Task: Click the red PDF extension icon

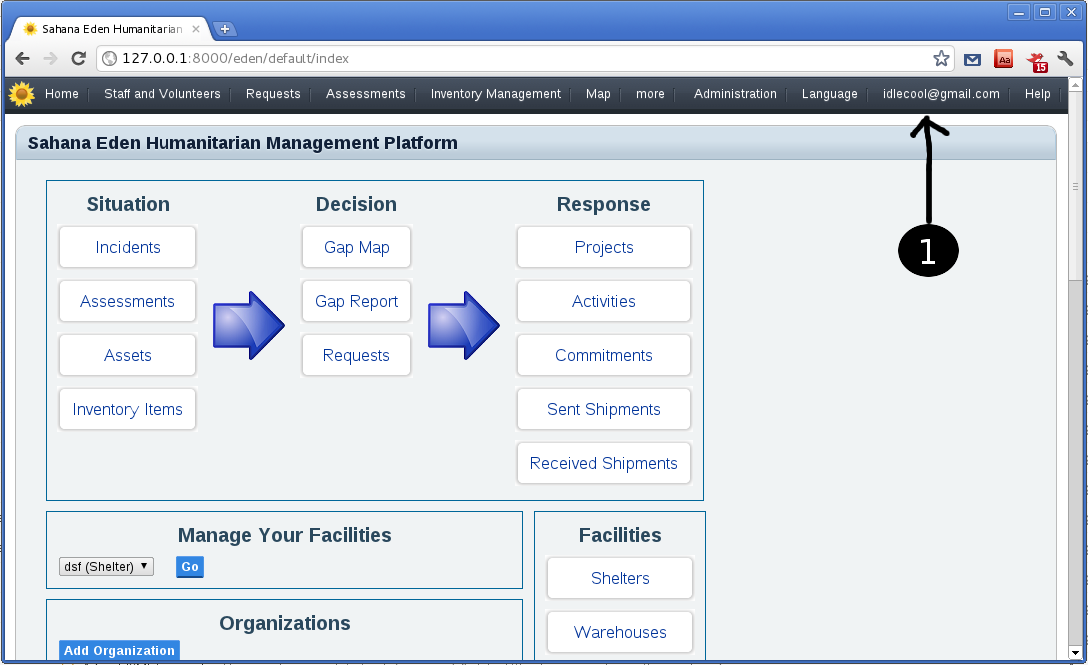Action: click(x=1003, y=59)
